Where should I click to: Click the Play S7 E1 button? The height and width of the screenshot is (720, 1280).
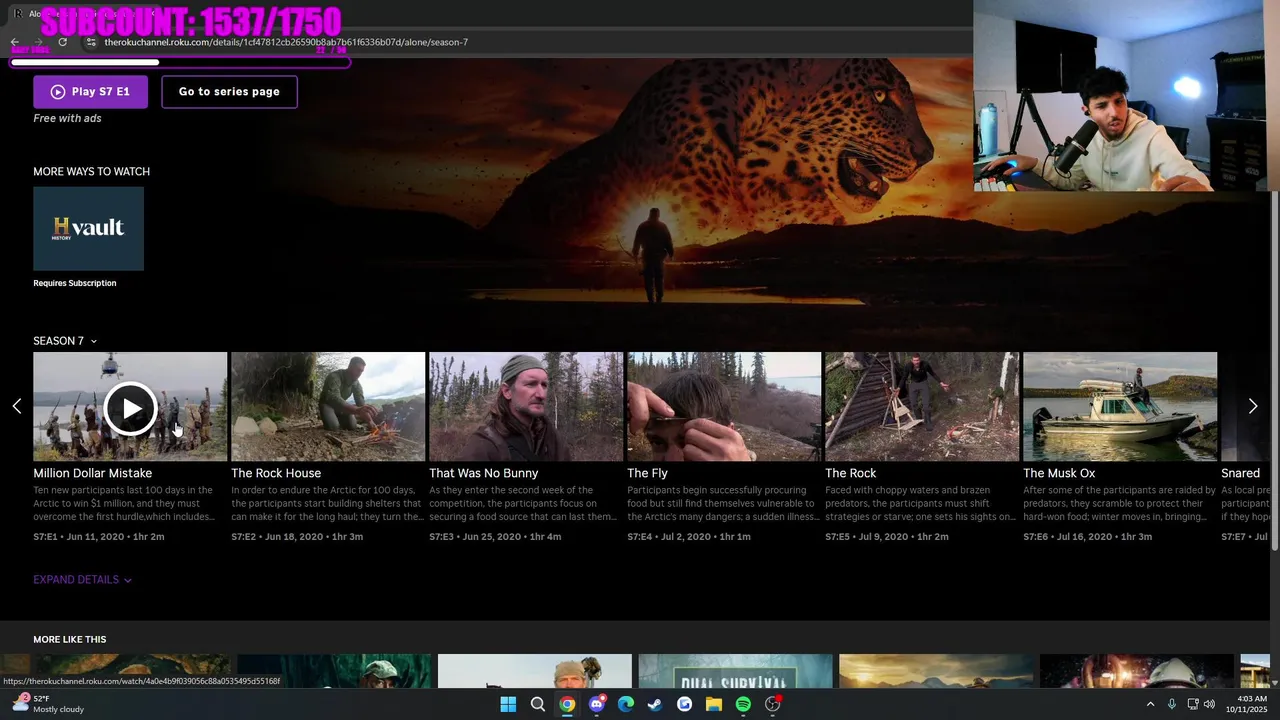(90, 91)
